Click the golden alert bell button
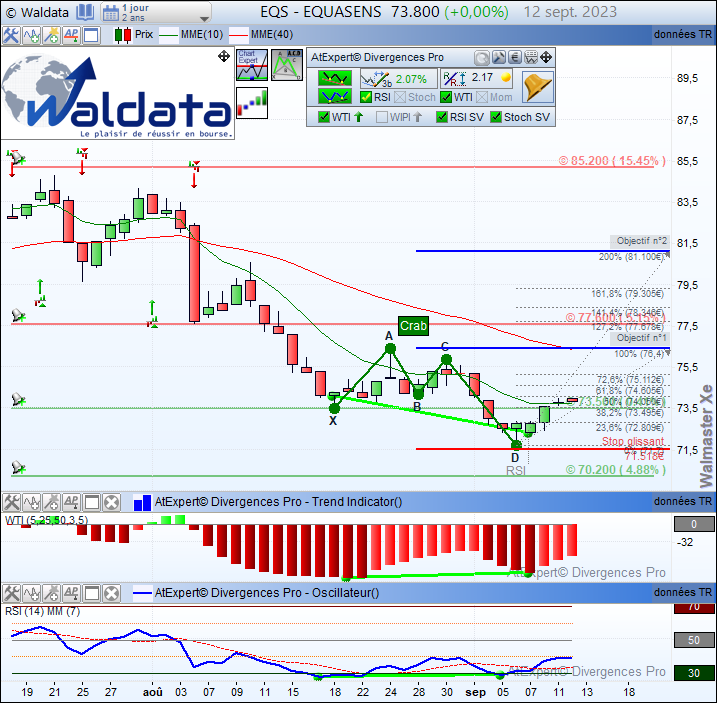The image size is (717, 703). click(x=538, y=87)
